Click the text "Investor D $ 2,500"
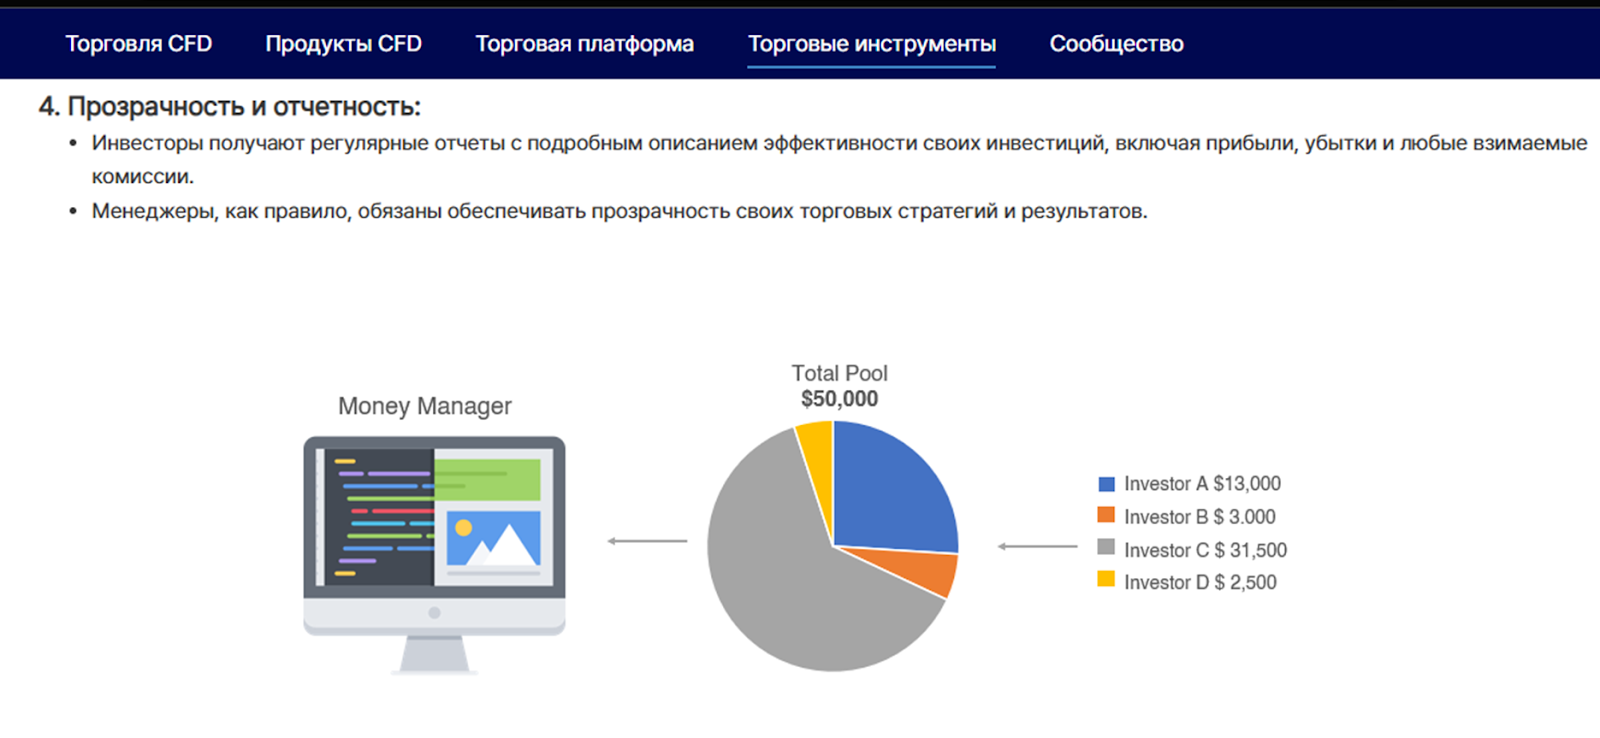This screenshot has height=738, width=1600. tap(1200, 582)
